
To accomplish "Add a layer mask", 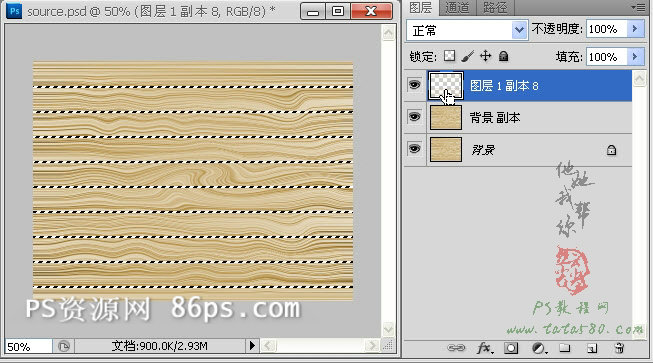I will click(x=511, y=348).
